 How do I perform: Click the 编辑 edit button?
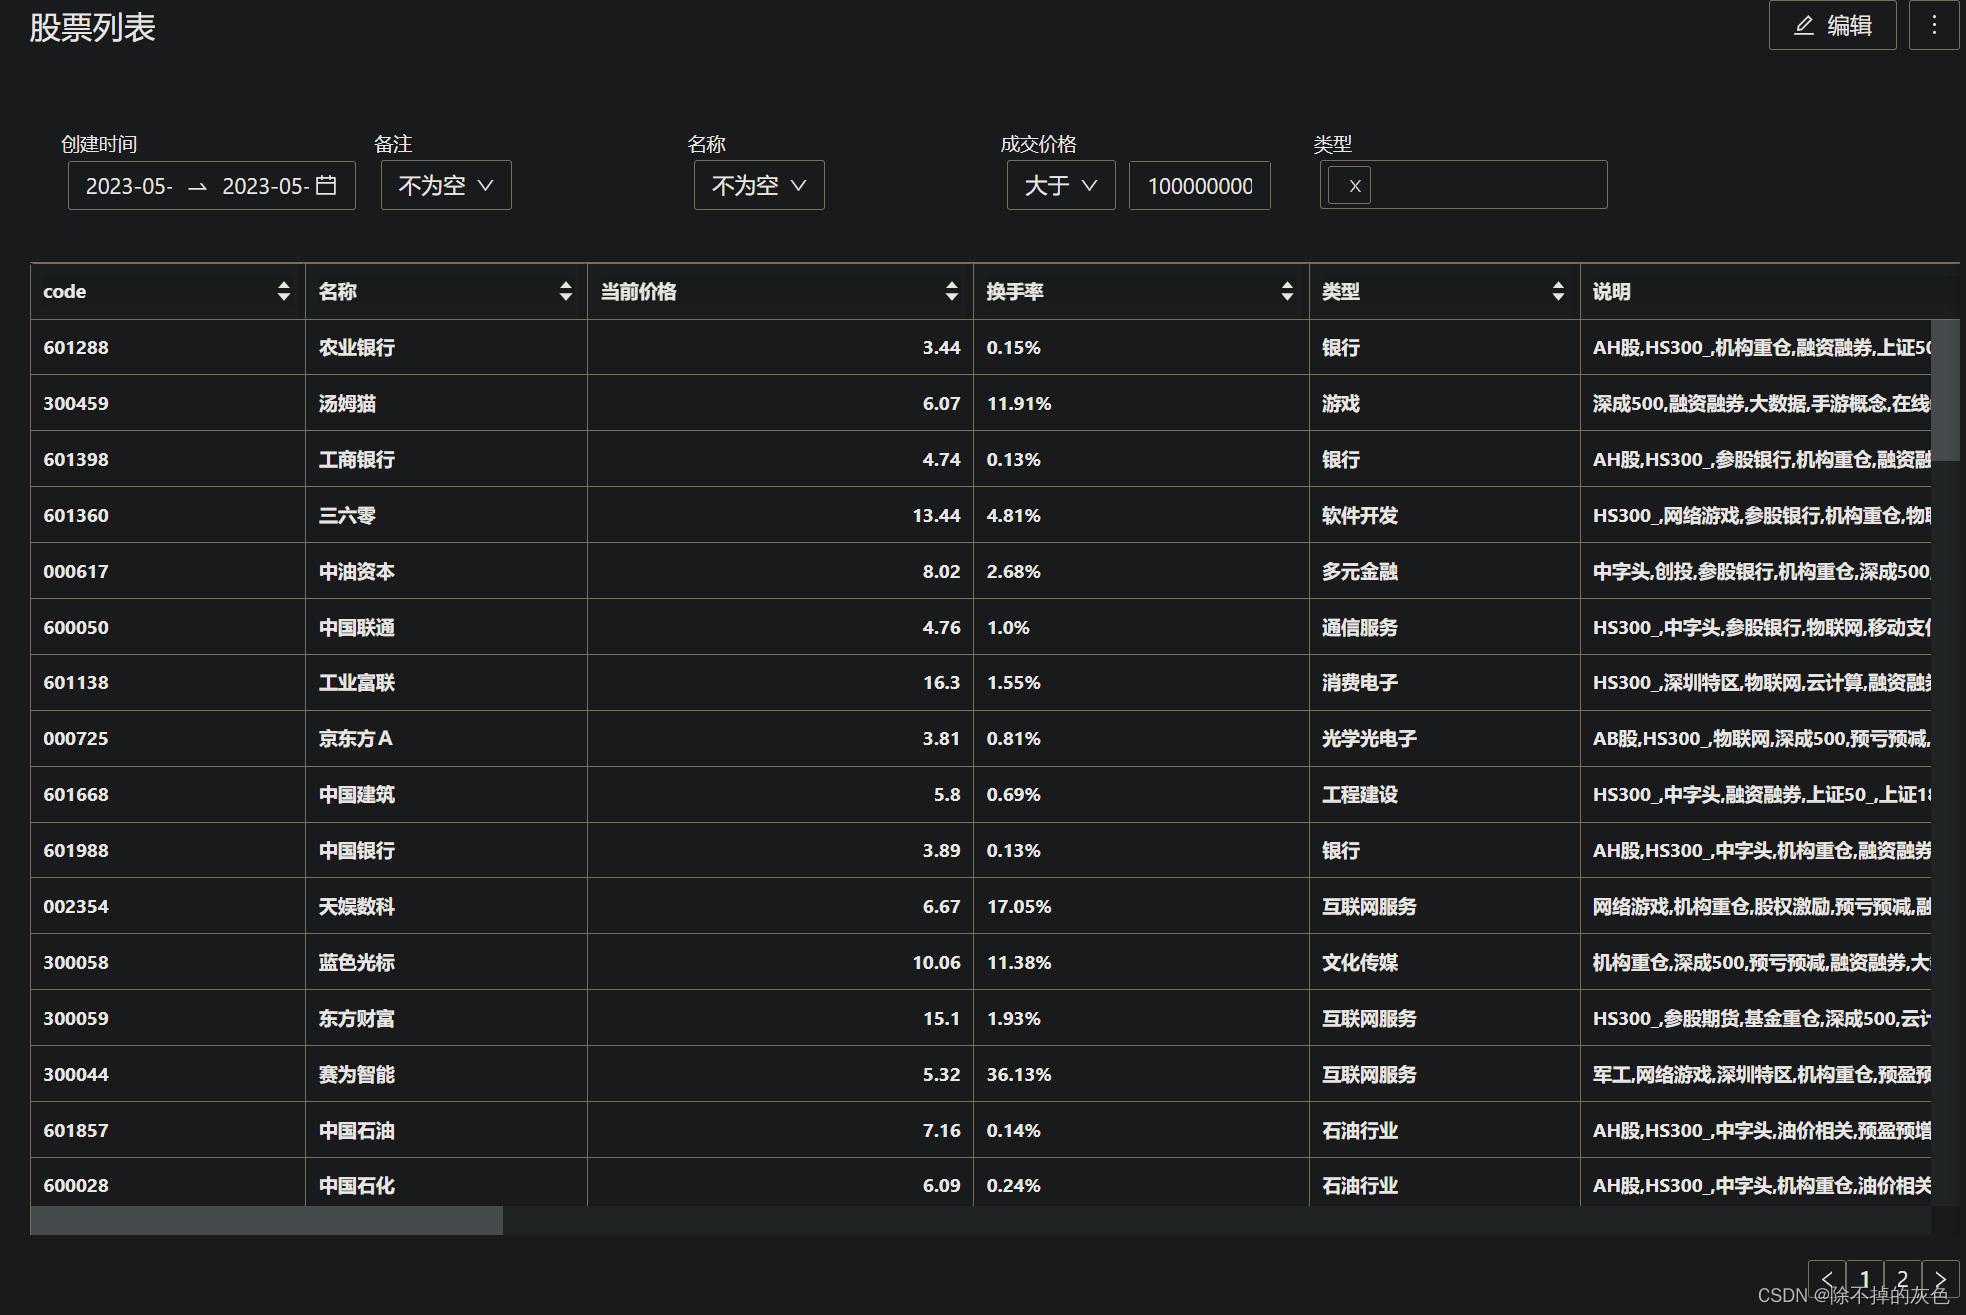coord(1832,26)
